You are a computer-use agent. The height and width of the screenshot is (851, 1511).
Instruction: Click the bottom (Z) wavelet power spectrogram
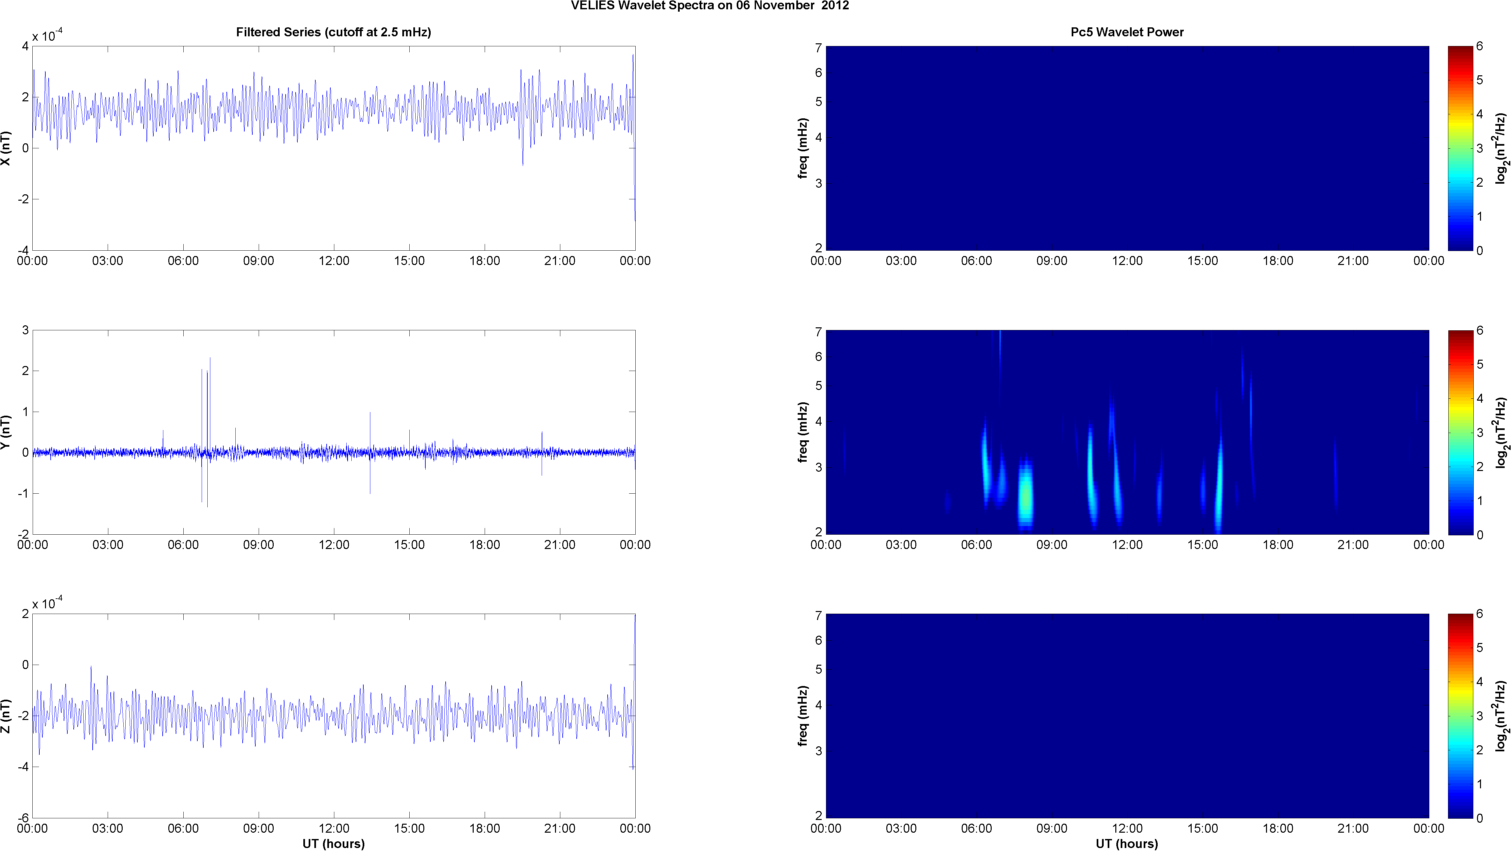[x=1127, y=716]
